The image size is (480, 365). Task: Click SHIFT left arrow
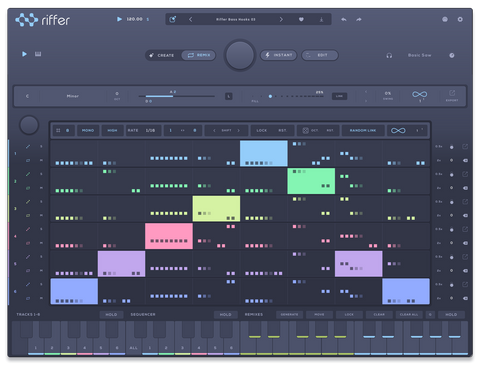[x=214, y=130]
